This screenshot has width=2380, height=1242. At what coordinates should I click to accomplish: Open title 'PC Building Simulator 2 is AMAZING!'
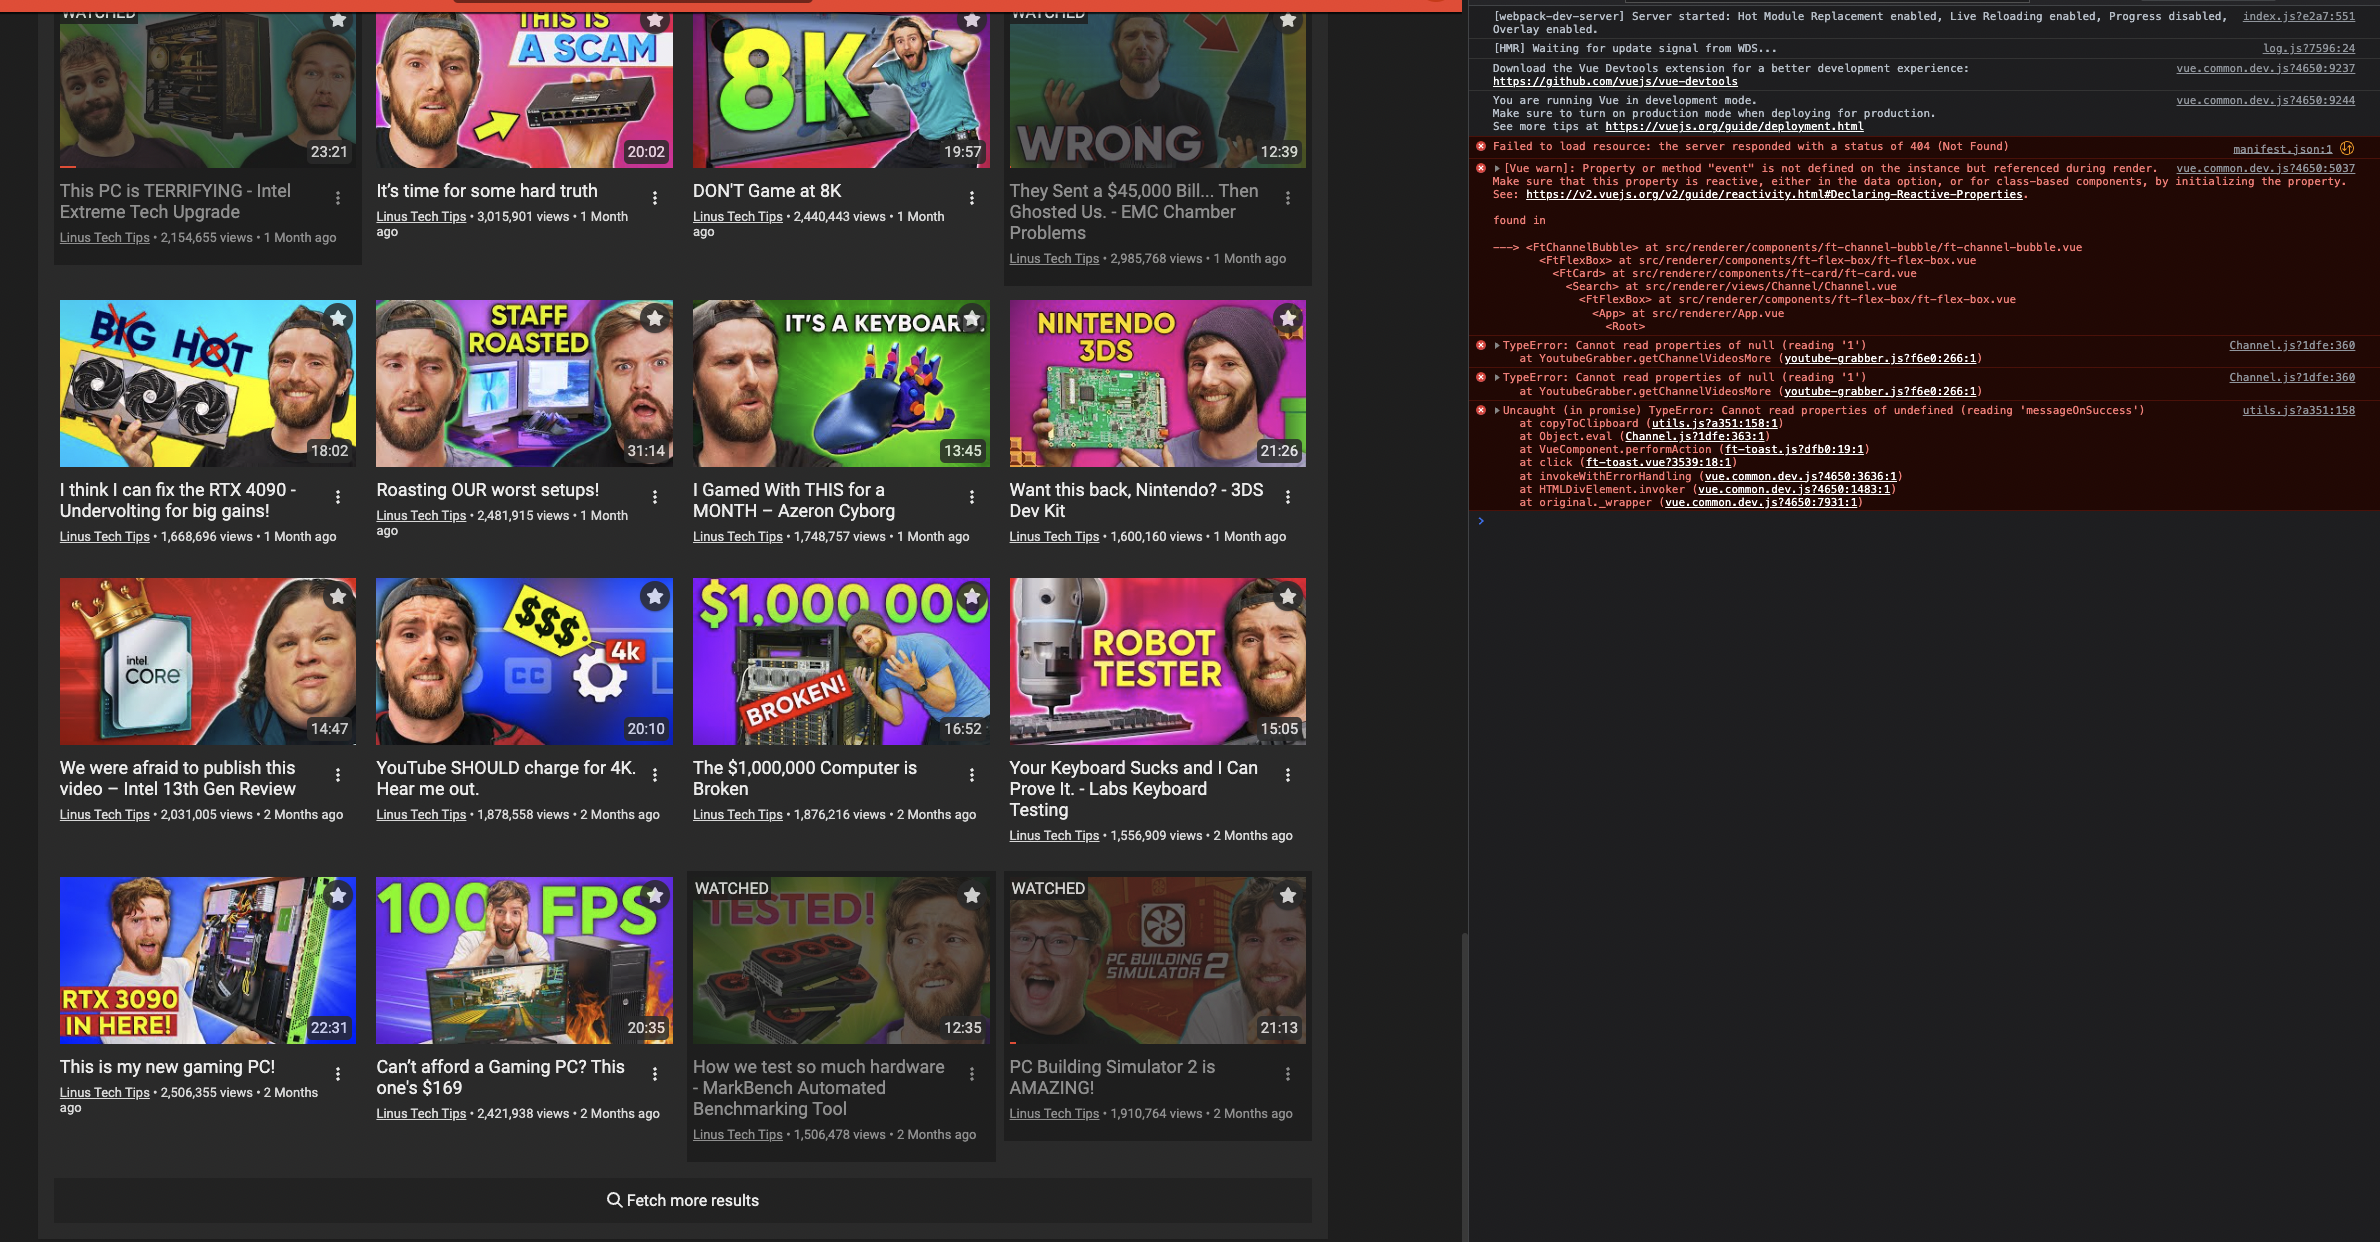tap(1112, 1077)
